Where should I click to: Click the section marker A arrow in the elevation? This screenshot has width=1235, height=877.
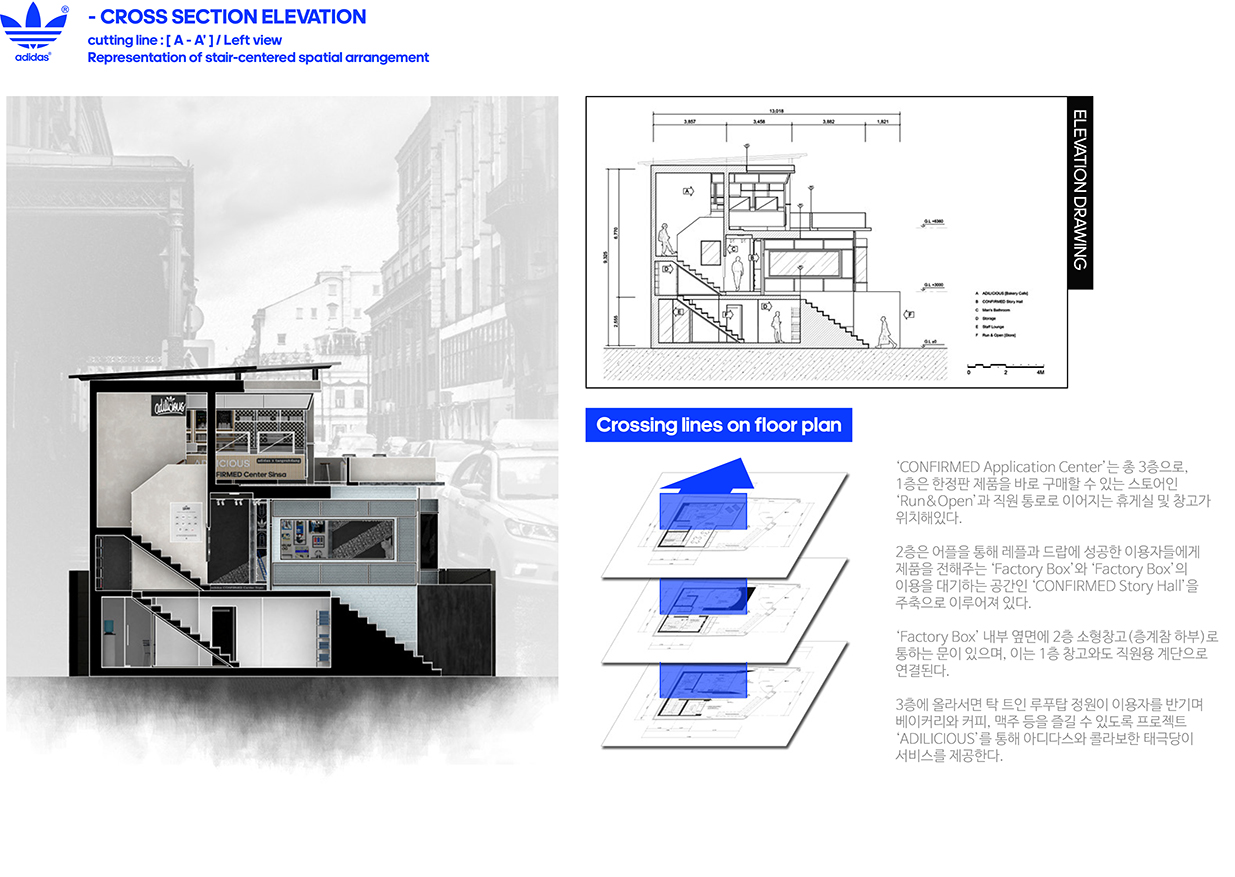[688, 190]
